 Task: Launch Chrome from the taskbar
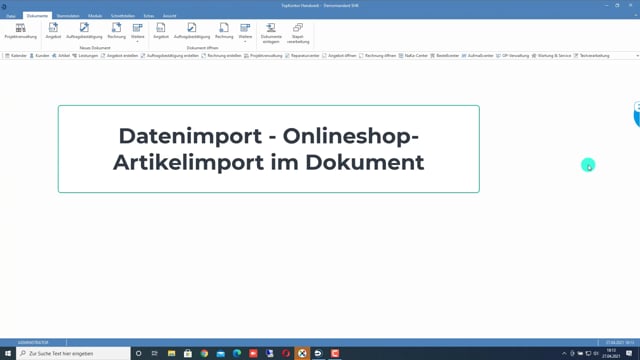tap(204, 353)
